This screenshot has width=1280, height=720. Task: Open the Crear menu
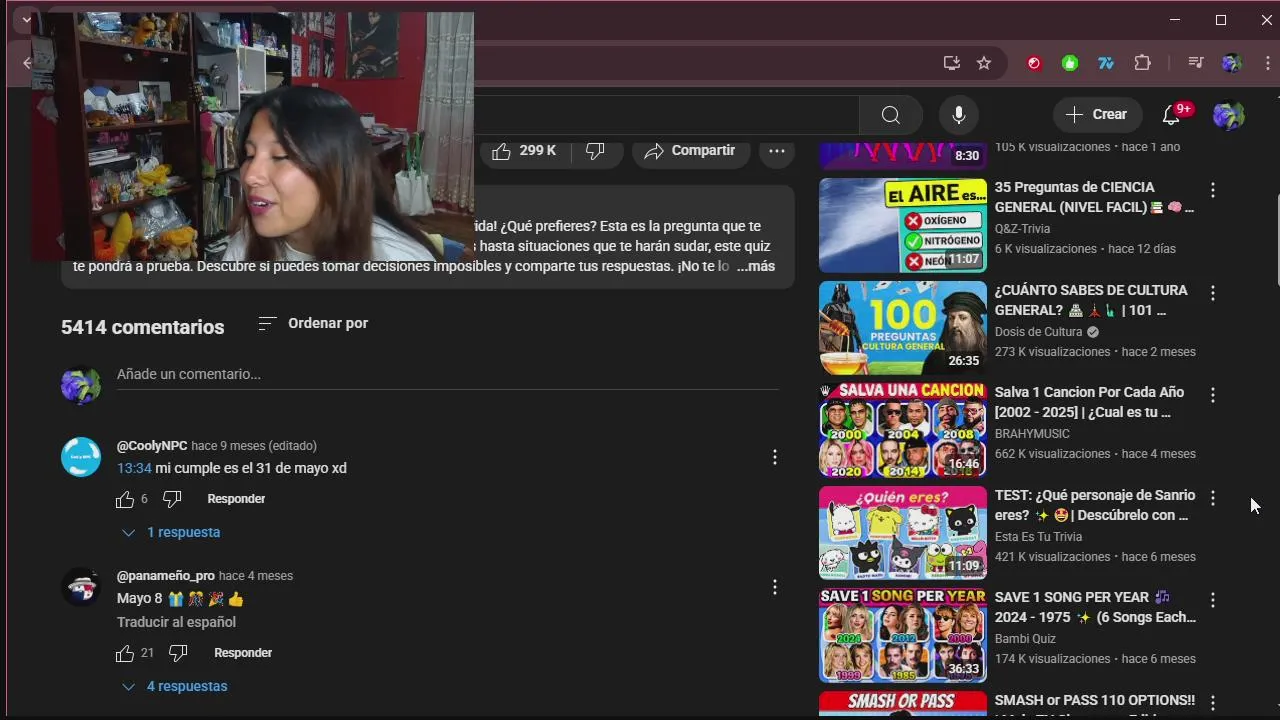coord(1096,115)
